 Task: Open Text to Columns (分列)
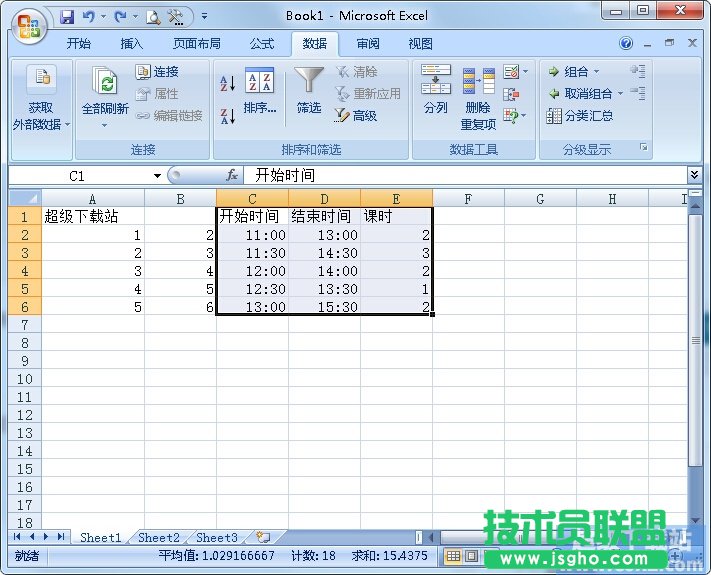(436, 90)
